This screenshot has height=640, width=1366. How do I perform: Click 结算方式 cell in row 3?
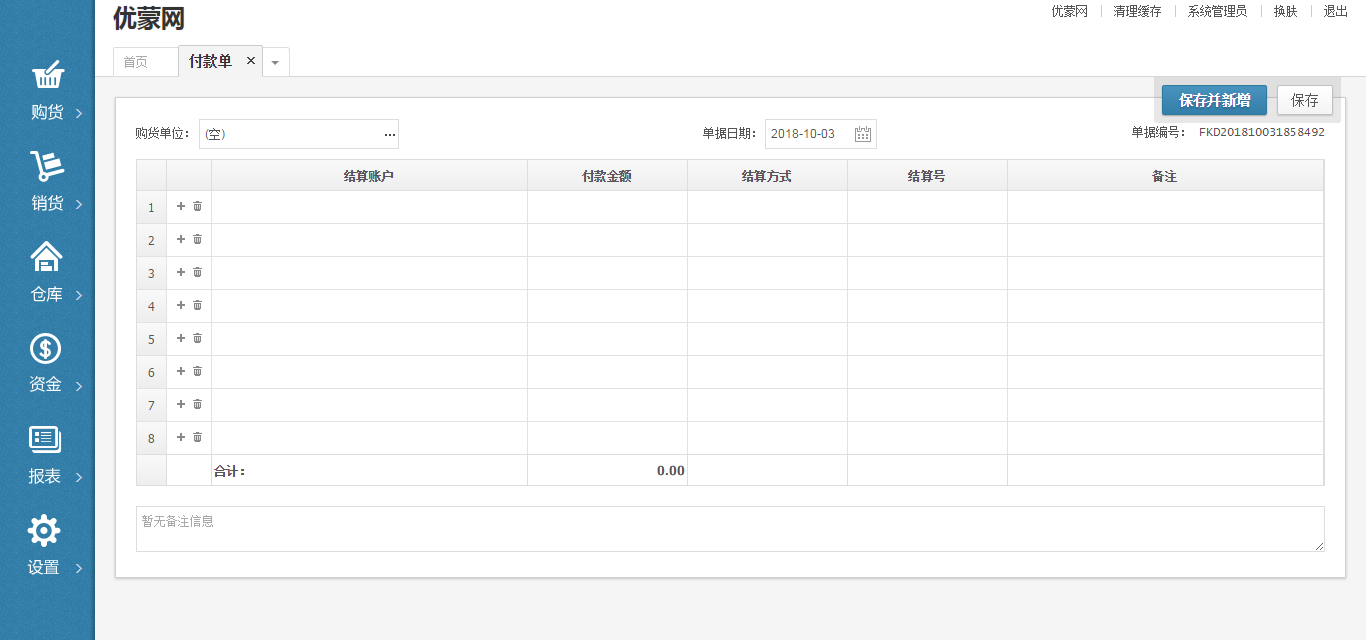[767, 273]
